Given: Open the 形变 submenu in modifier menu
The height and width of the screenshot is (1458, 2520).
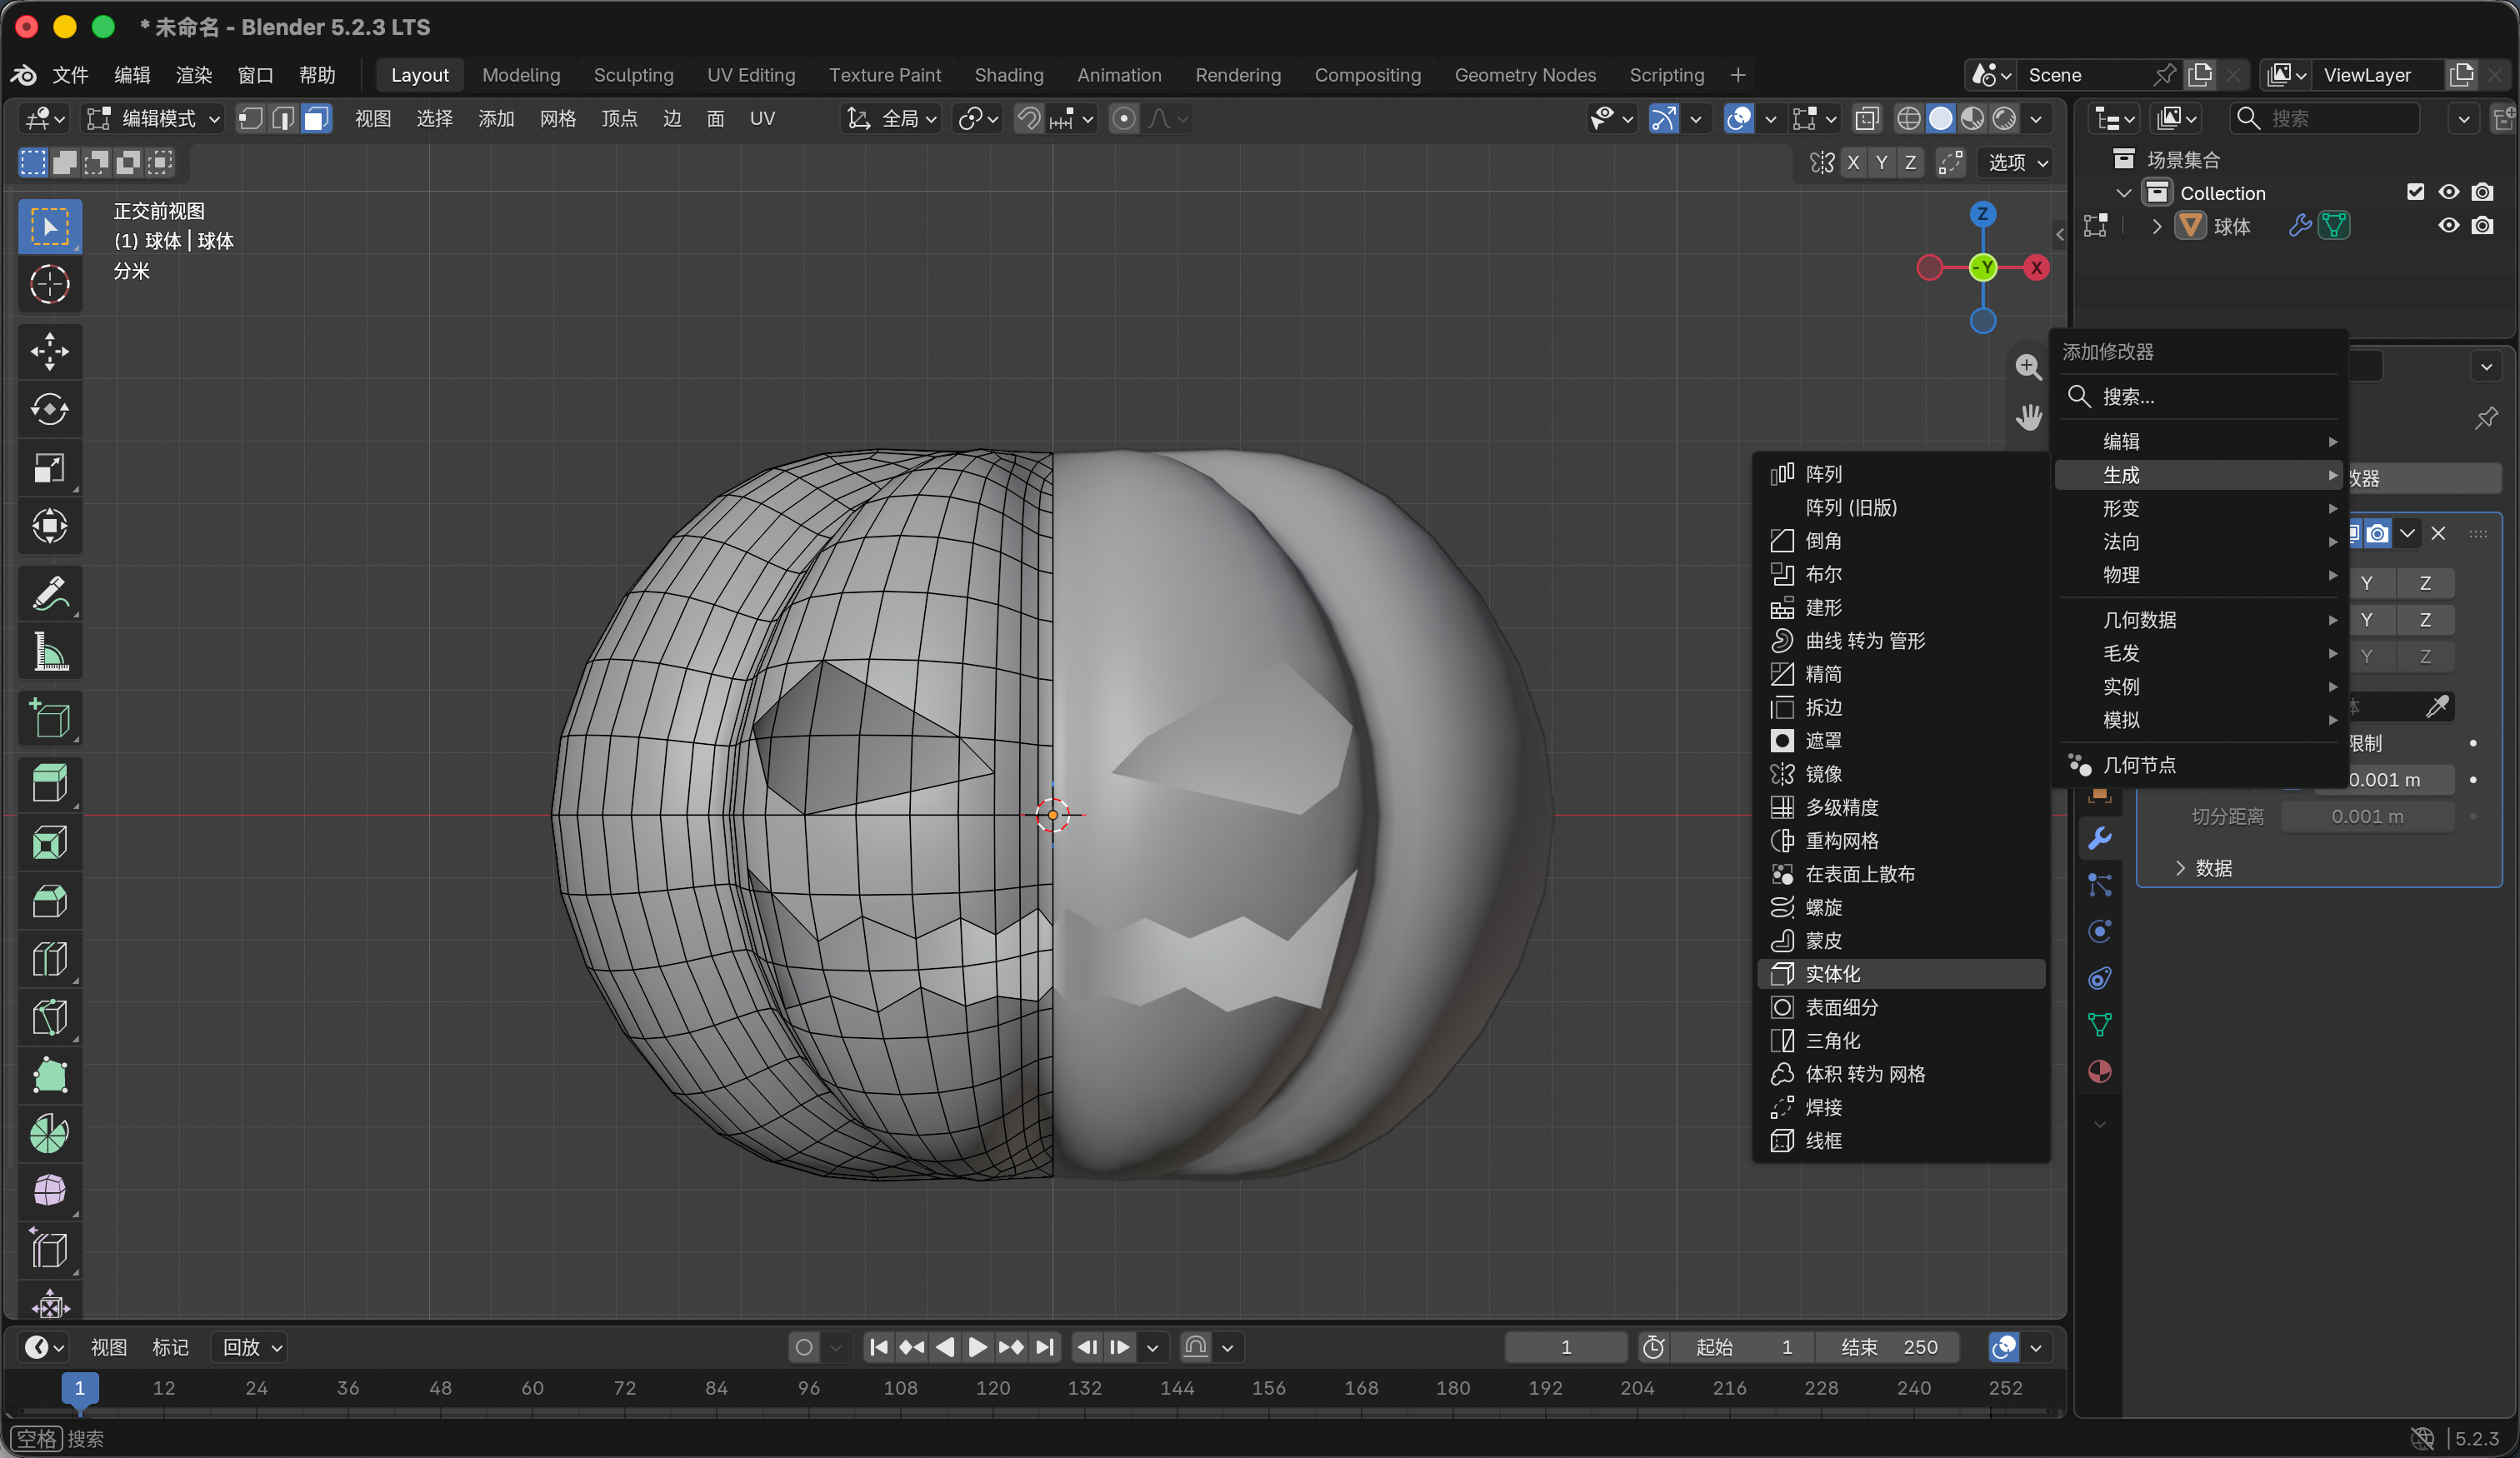Looking at the screenshot, I should point(2200,508).
